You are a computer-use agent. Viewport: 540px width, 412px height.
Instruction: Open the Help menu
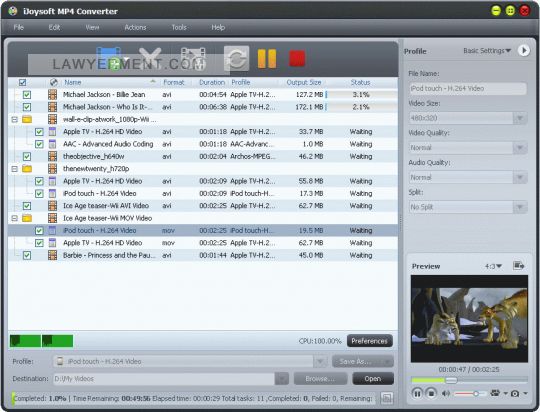(218, 27)
